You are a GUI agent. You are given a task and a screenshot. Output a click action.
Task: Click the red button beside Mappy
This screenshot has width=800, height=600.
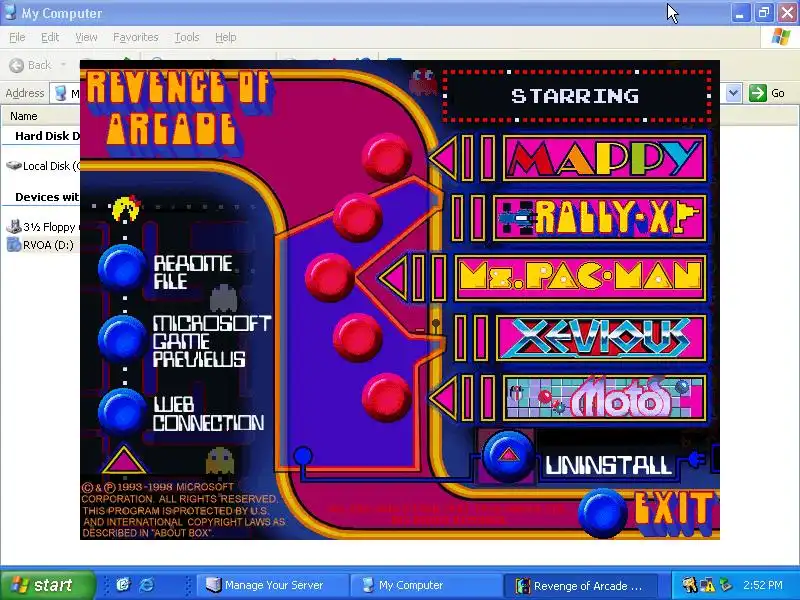(386, 157)
